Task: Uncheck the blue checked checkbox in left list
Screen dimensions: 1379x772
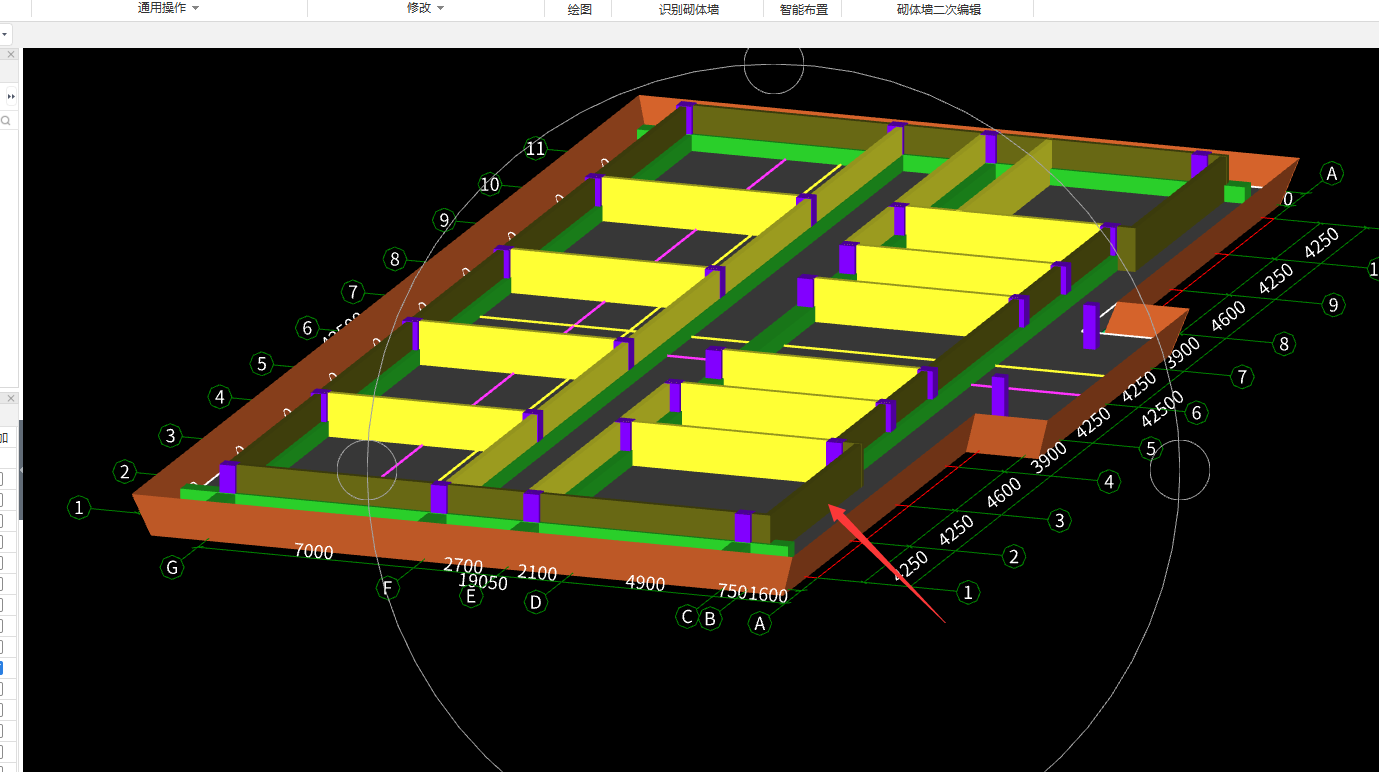Action: pyautogui.click(x=1, y=668)
